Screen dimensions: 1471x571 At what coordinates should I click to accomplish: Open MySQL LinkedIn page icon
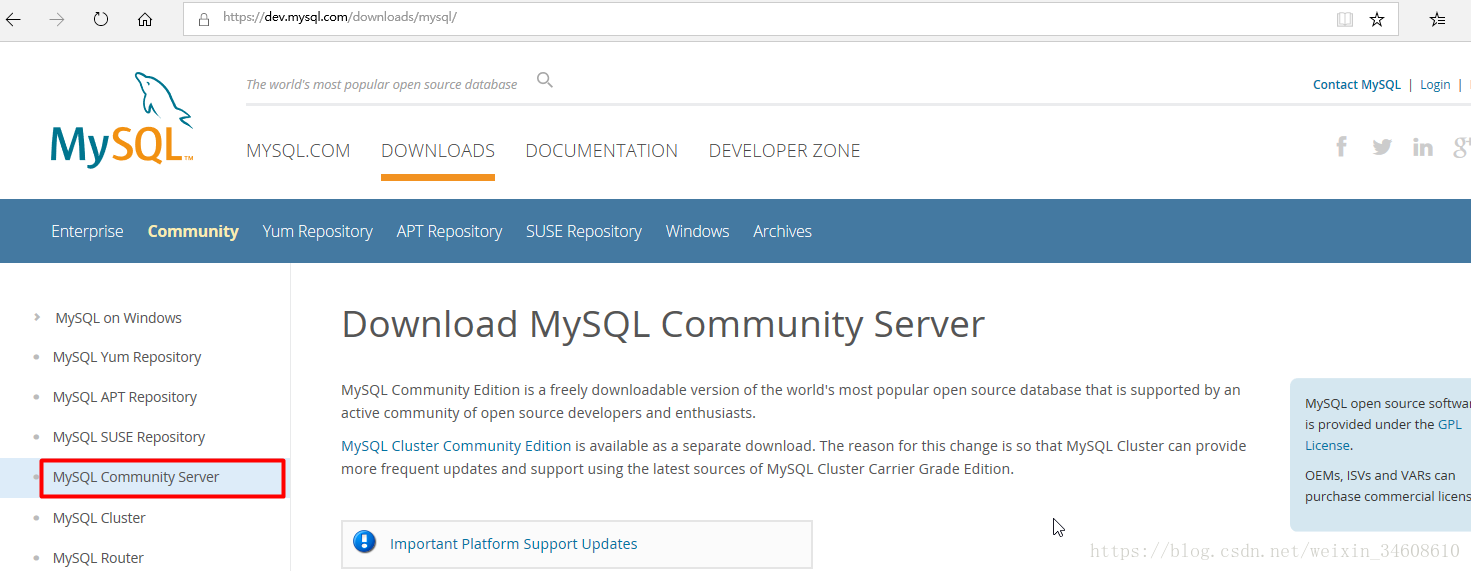[x=1423, y=147]
